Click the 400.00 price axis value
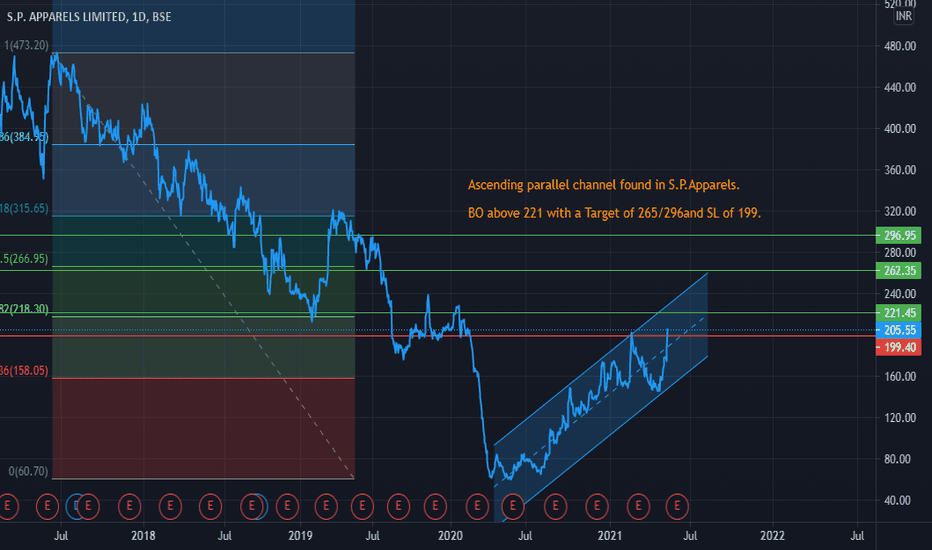Screen dimensions: 932x550 coord(900,128)
